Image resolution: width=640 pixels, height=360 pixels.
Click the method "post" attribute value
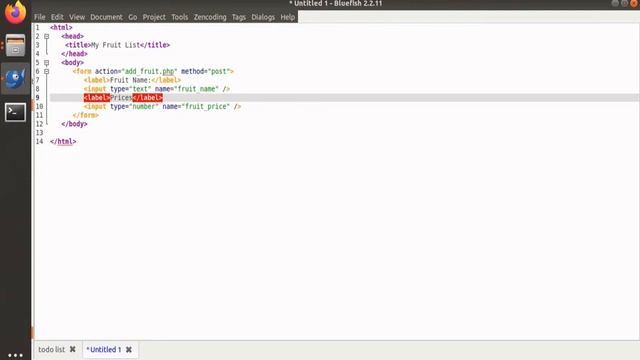tap(219, 71)
